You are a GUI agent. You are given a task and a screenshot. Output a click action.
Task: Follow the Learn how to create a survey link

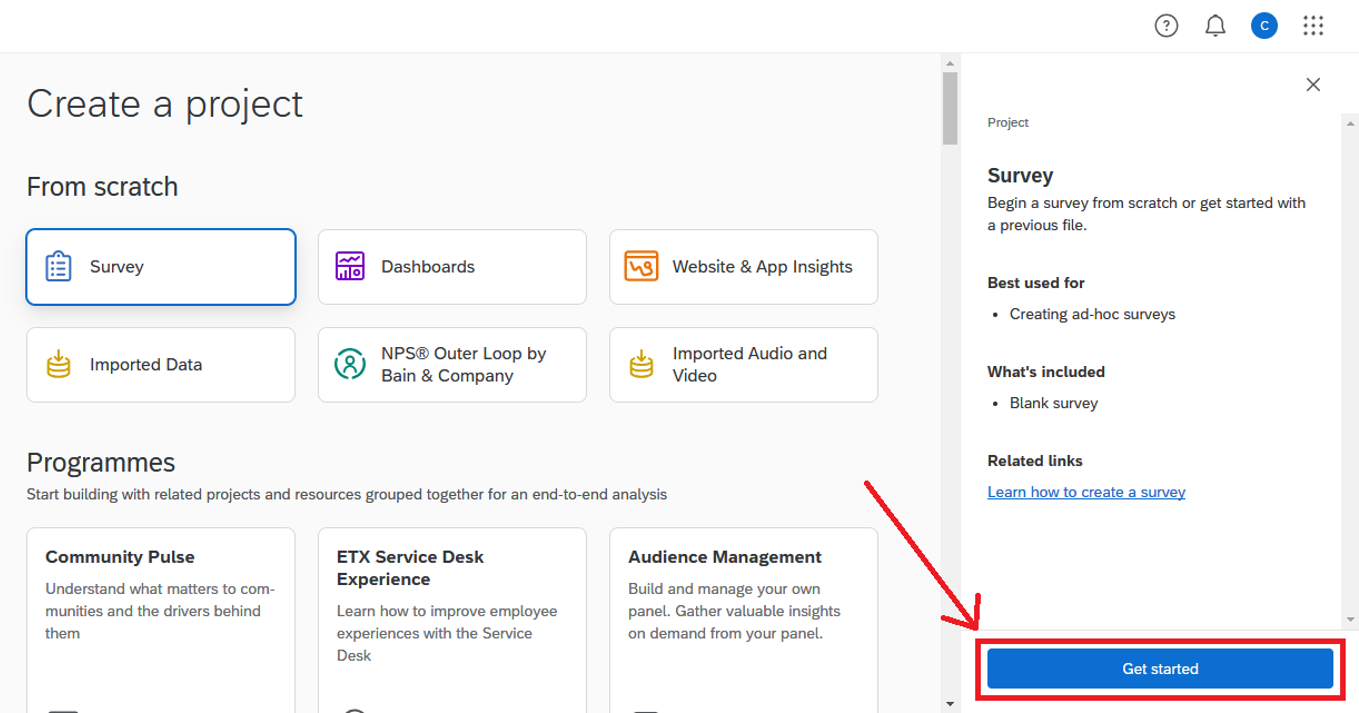click(1086, 492)
